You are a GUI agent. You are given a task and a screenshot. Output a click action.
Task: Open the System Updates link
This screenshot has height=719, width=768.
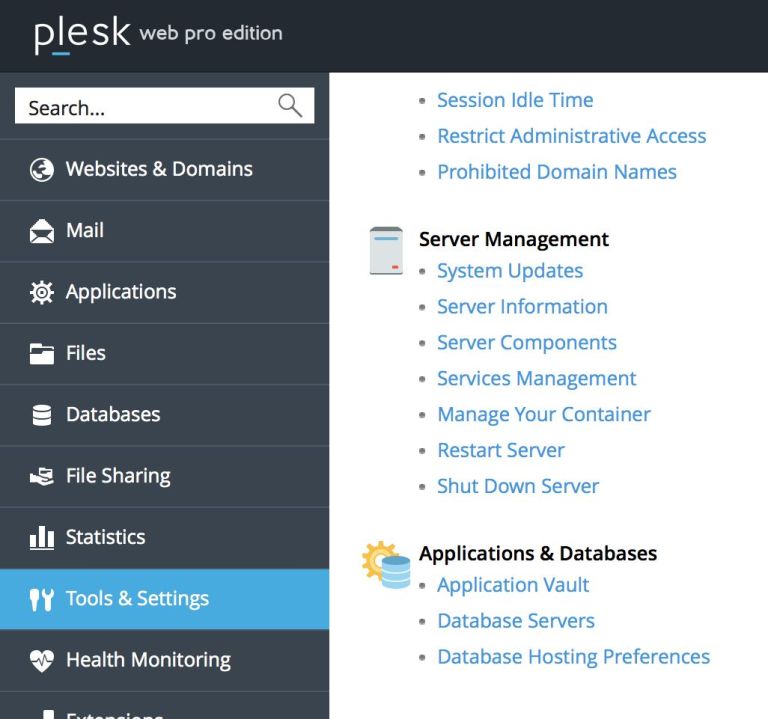(510, 271)
